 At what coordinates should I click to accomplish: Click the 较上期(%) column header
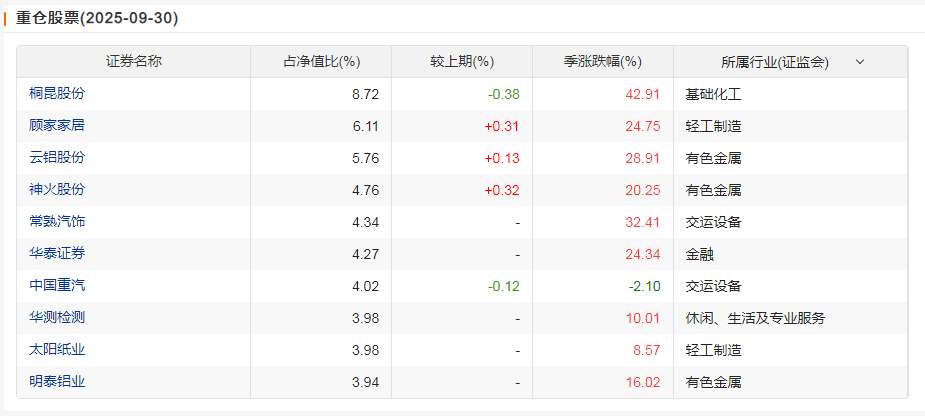tap(462, 62)
